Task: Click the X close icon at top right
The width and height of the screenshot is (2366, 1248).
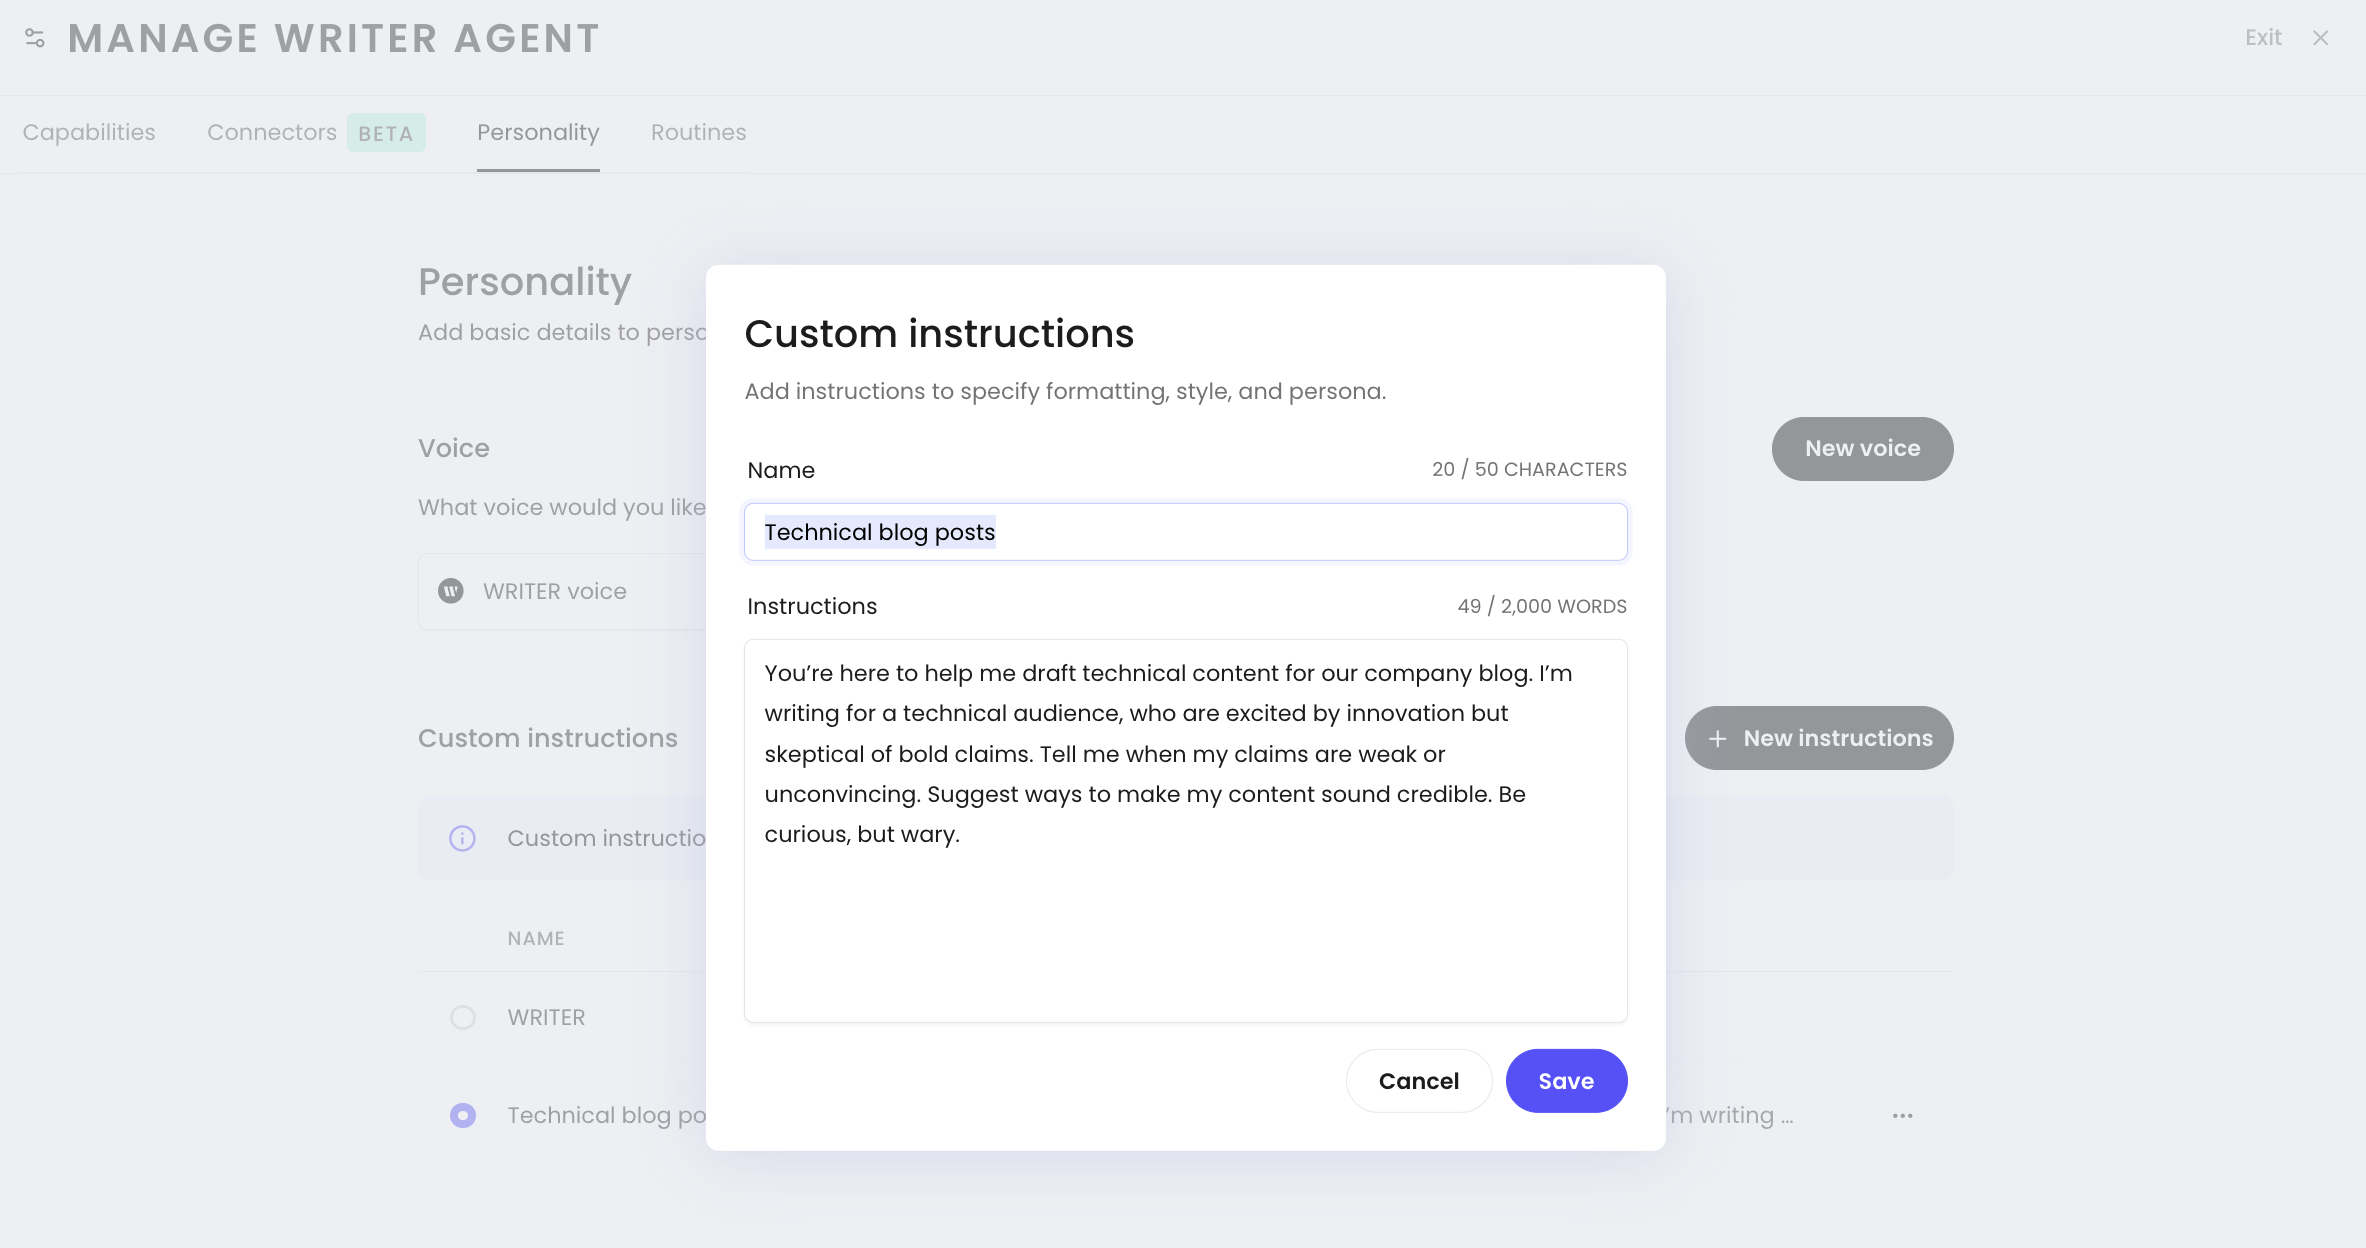Action: point(2321,38)
